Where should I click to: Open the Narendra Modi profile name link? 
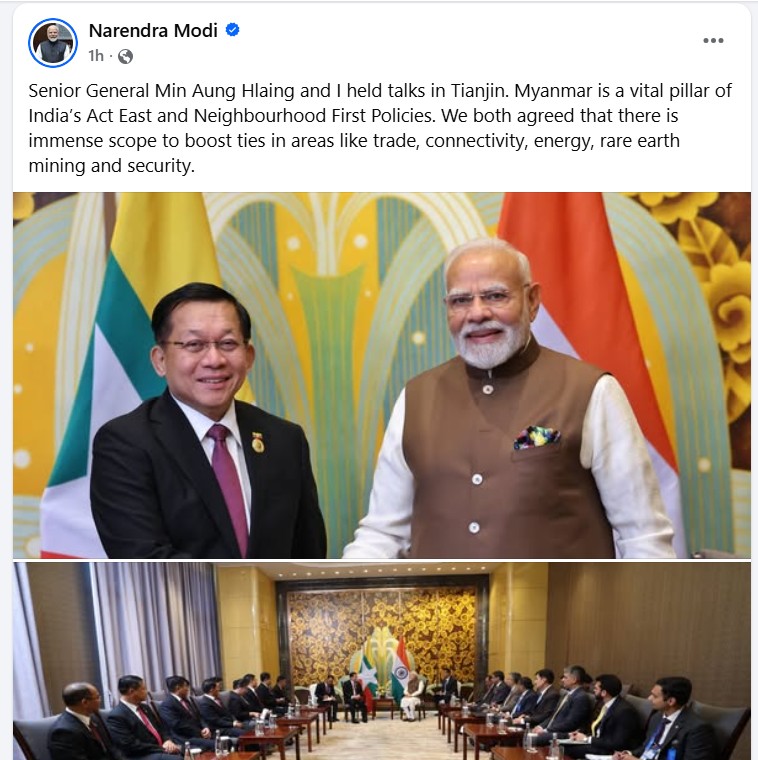click(x=153, y=31)
